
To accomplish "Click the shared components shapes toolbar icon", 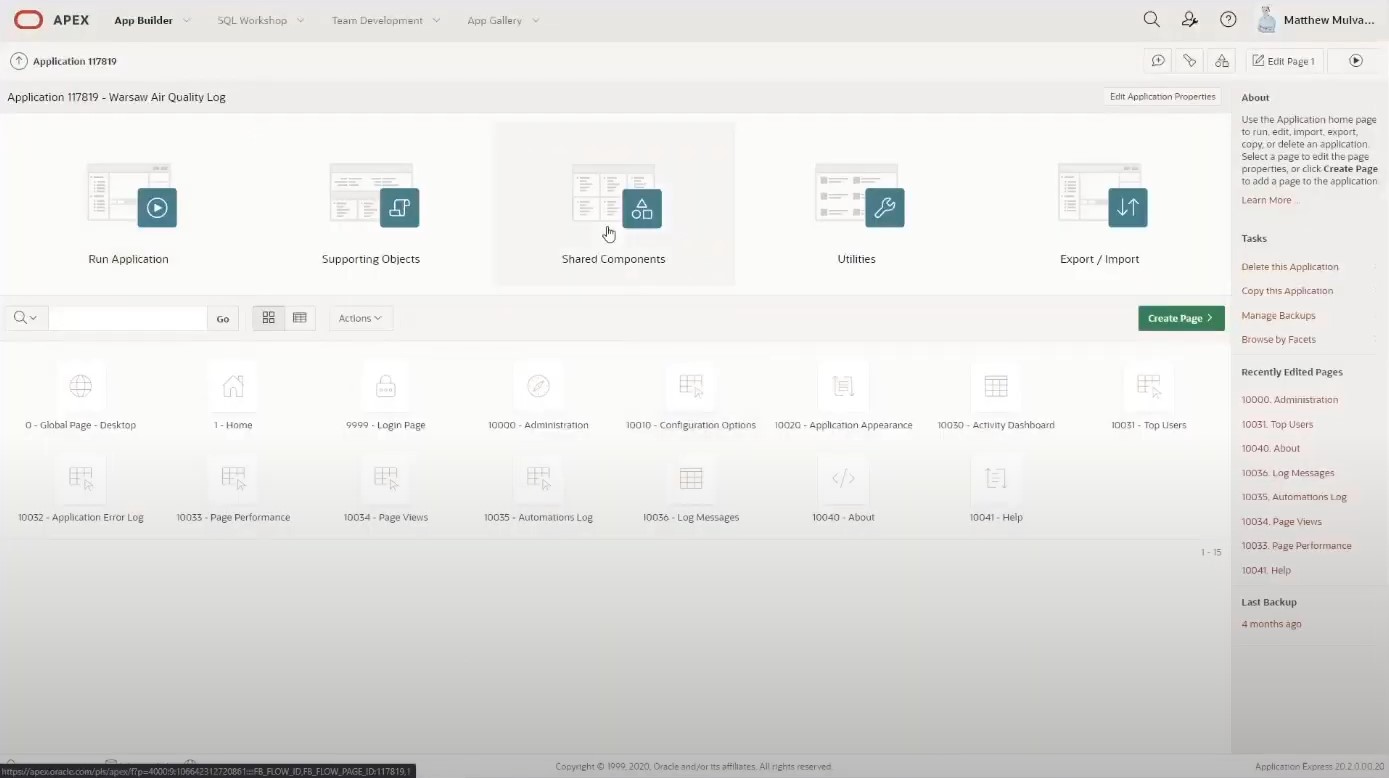I will pyautogui.click(x=1221, y=61).
